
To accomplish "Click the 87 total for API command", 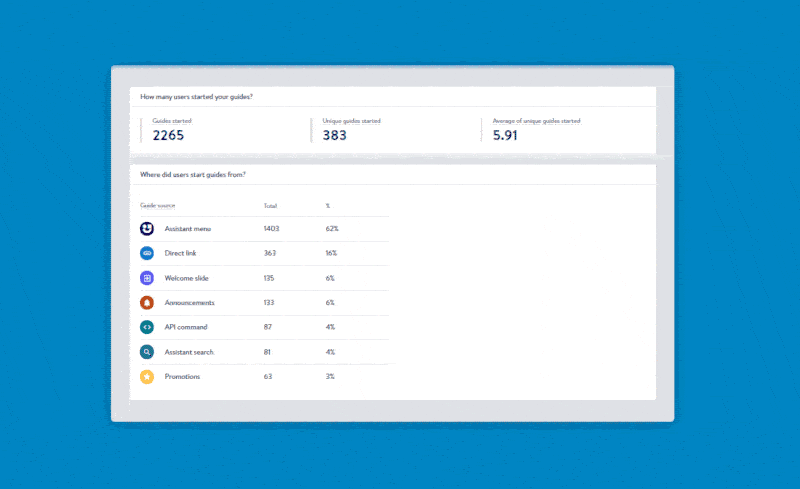I will [x=268, y=327].
